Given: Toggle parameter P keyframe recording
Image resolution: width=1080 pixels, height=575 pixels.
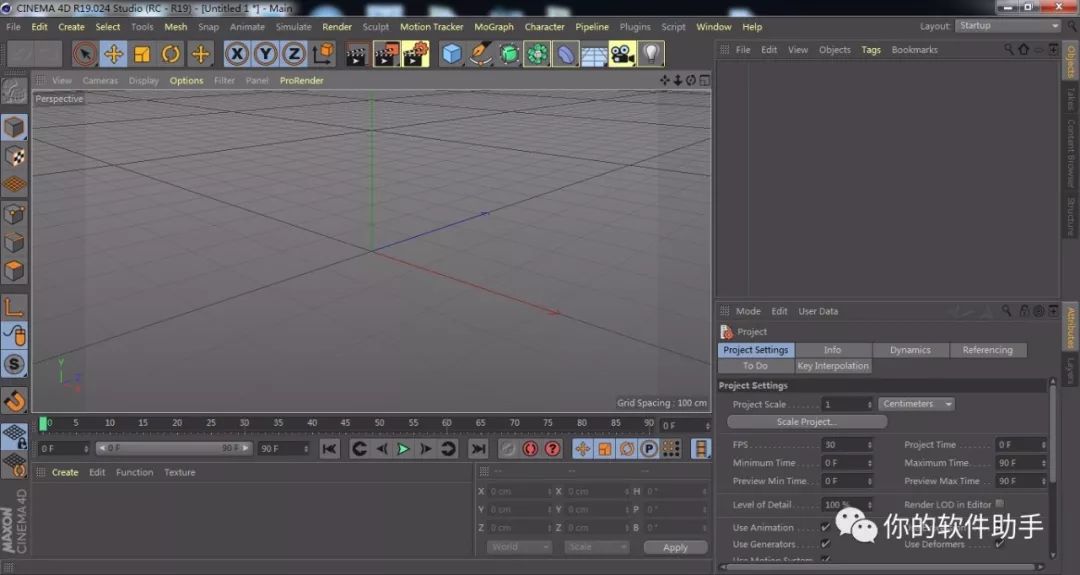Looking at the screenshot, I should [x=649, y=449].
